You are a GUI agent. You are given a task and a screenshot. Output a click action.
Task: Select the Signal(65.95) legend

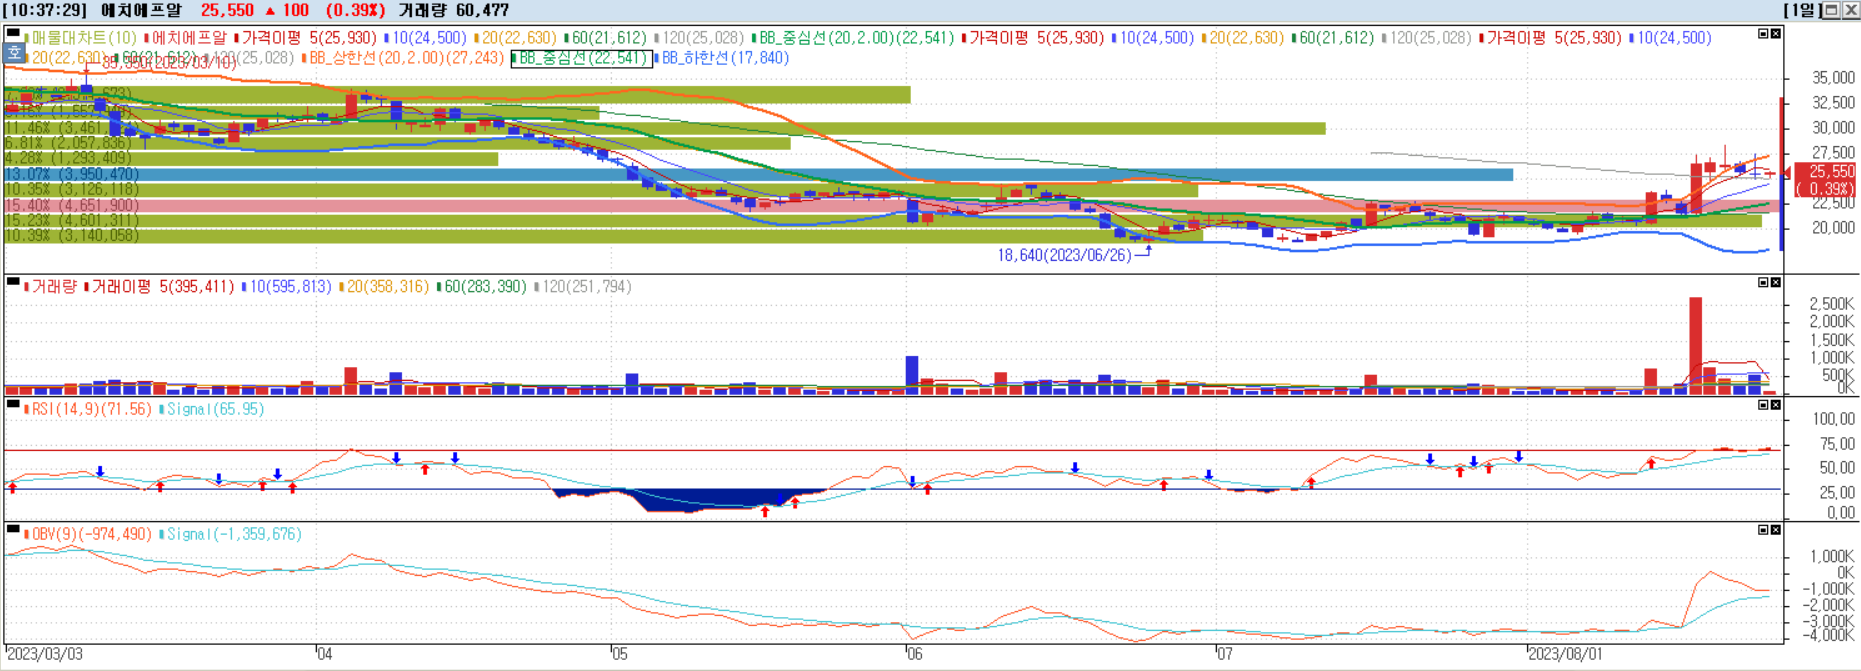pos(215,410)
